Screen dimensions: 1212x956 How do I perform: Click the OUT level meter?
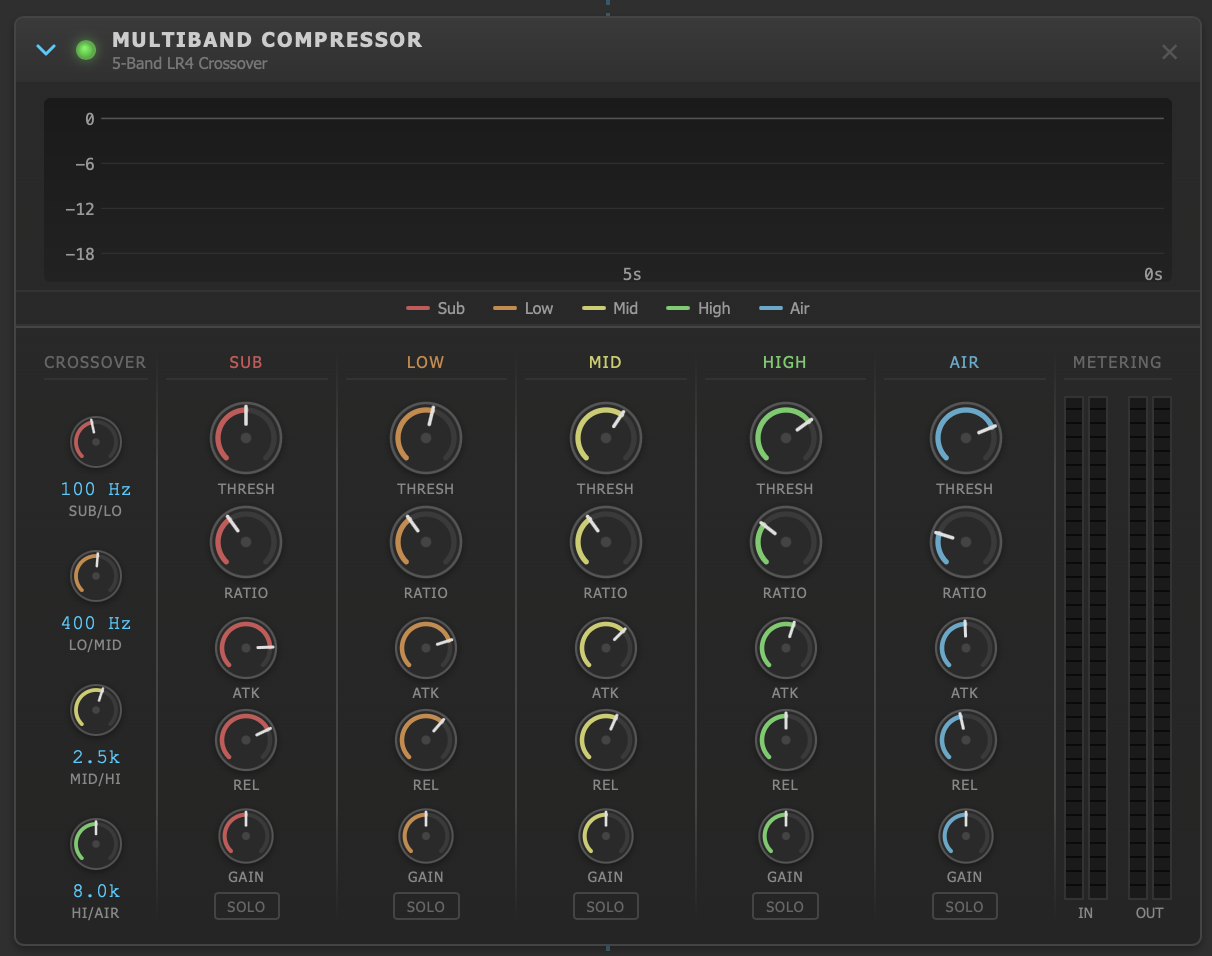click(1150, 648)
